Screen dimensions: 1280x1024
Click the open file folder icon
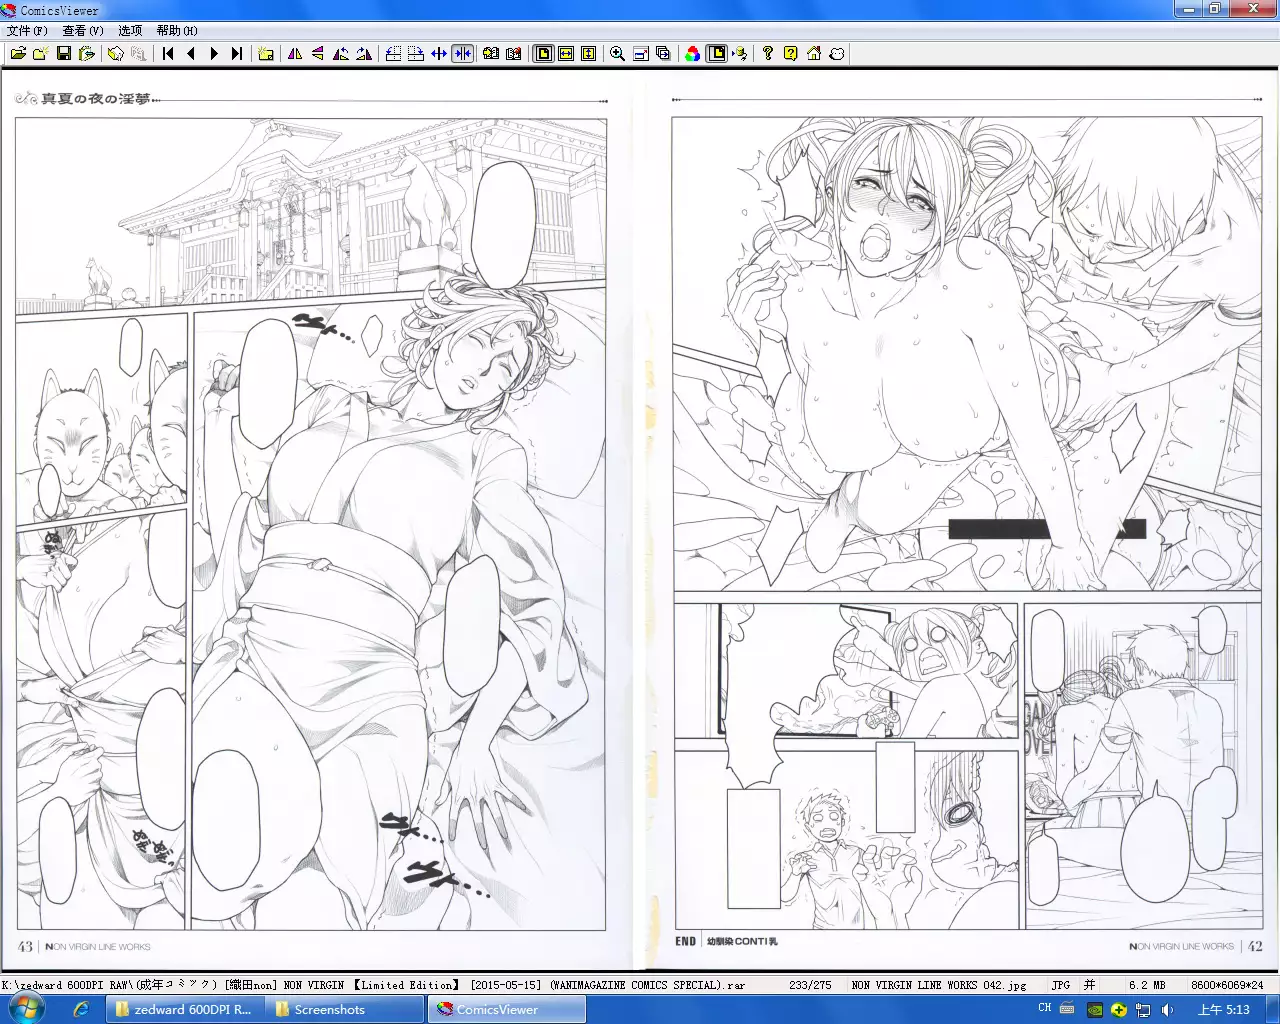tap(18, 54)
